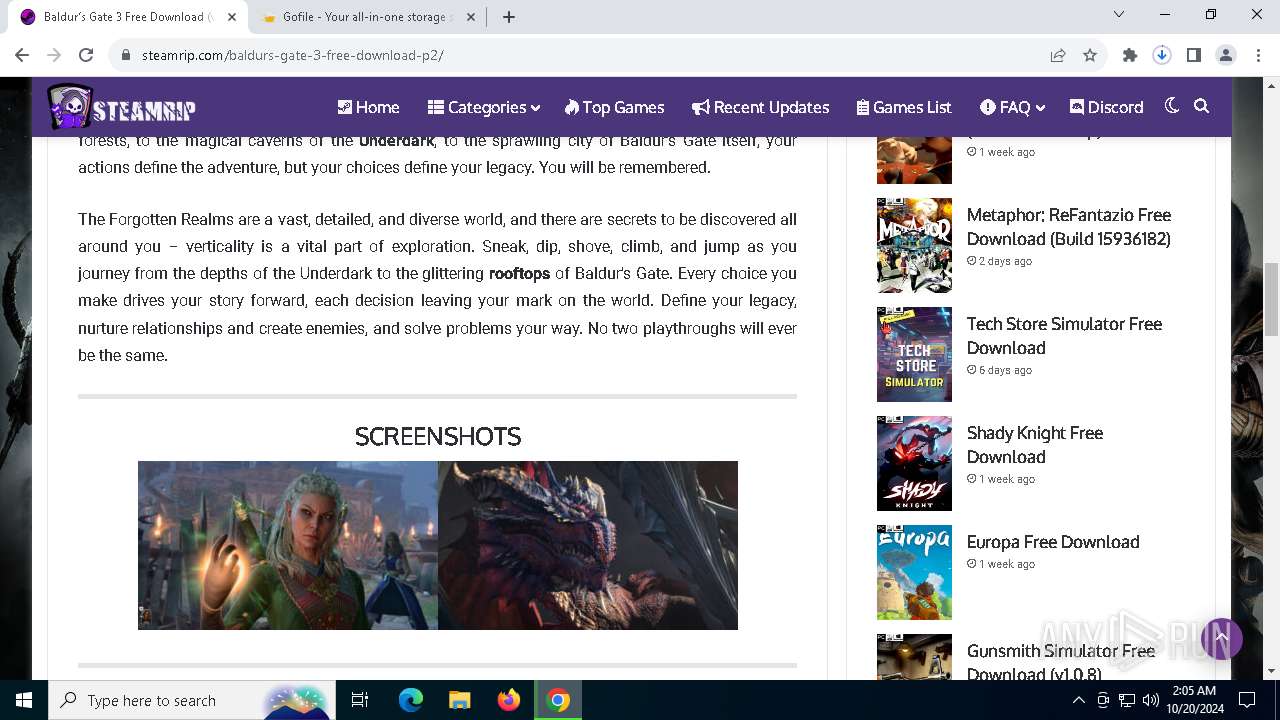
Task: Open volume control in system tray
Action: click(1151, 700)
